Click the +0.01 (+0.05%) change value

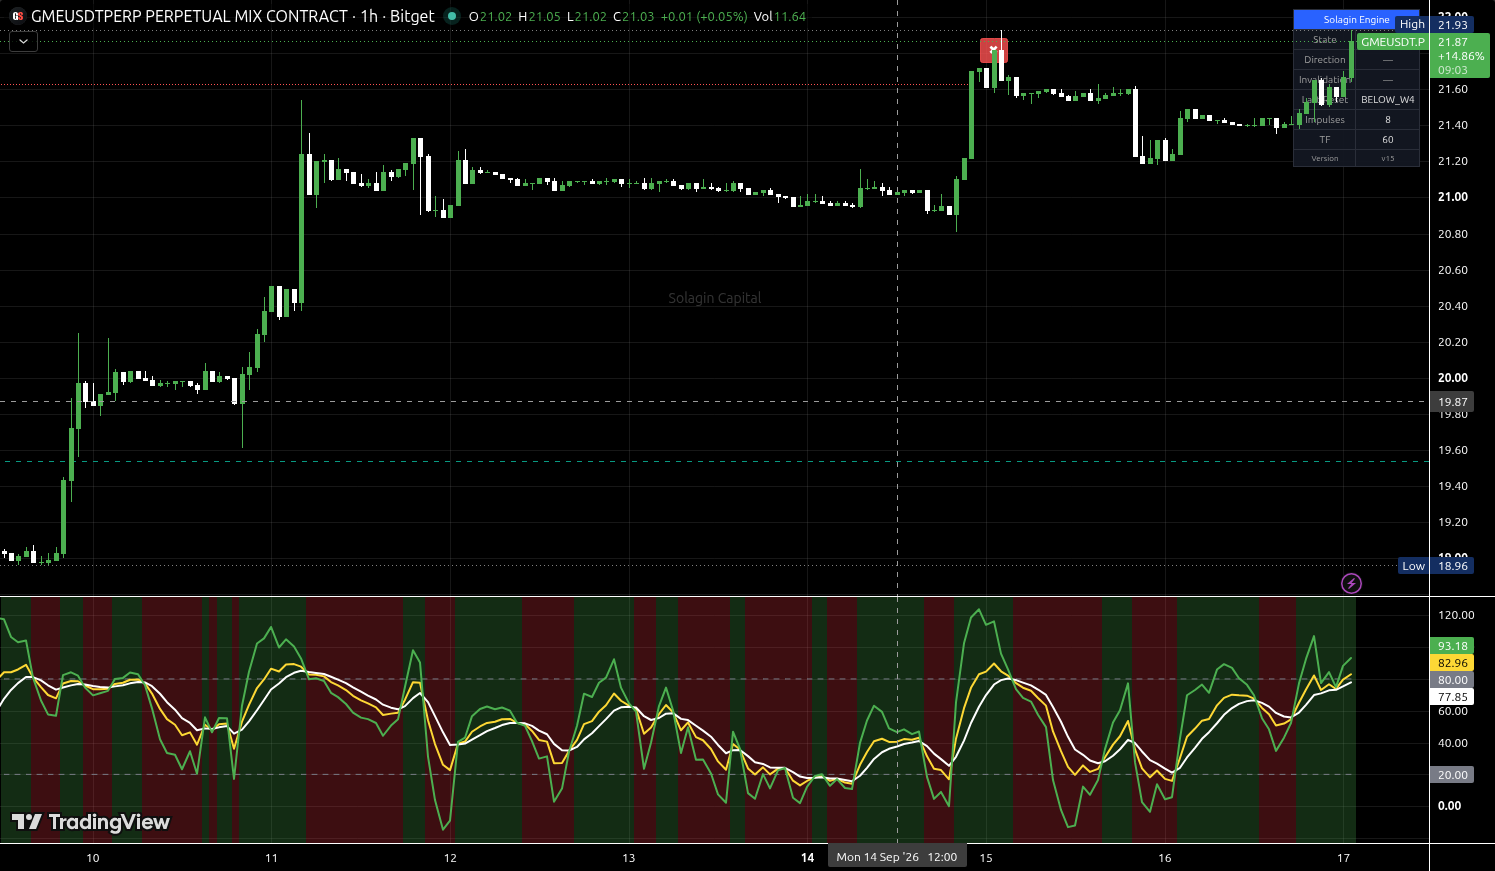pos(704,16)
